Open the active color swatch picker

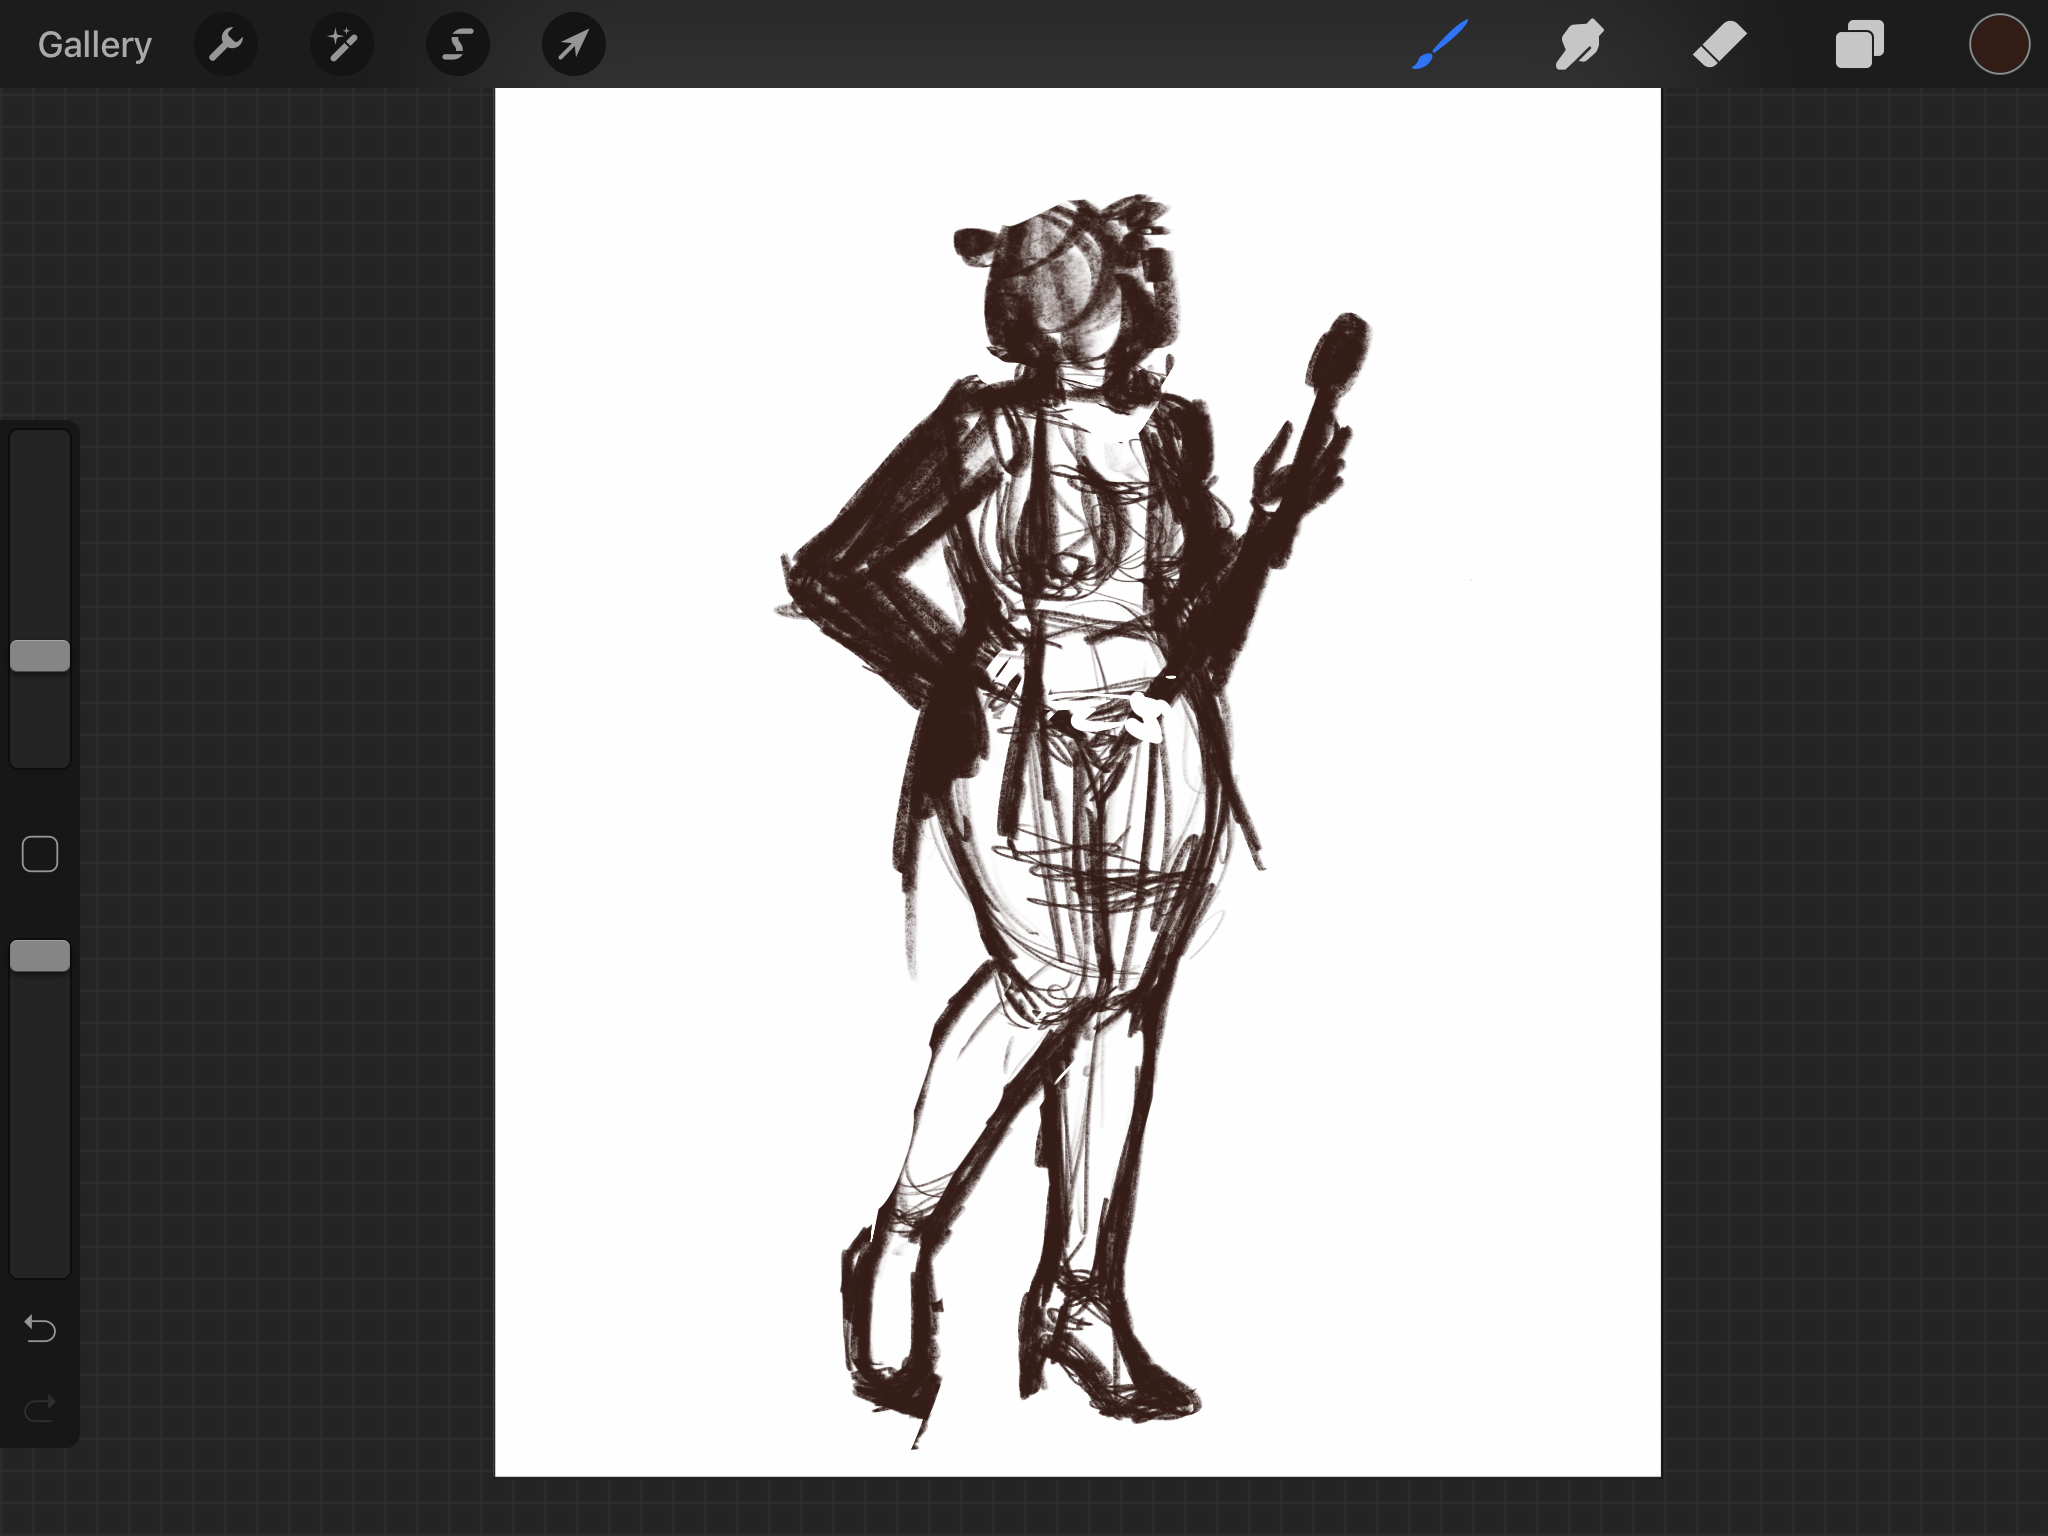1999,45
